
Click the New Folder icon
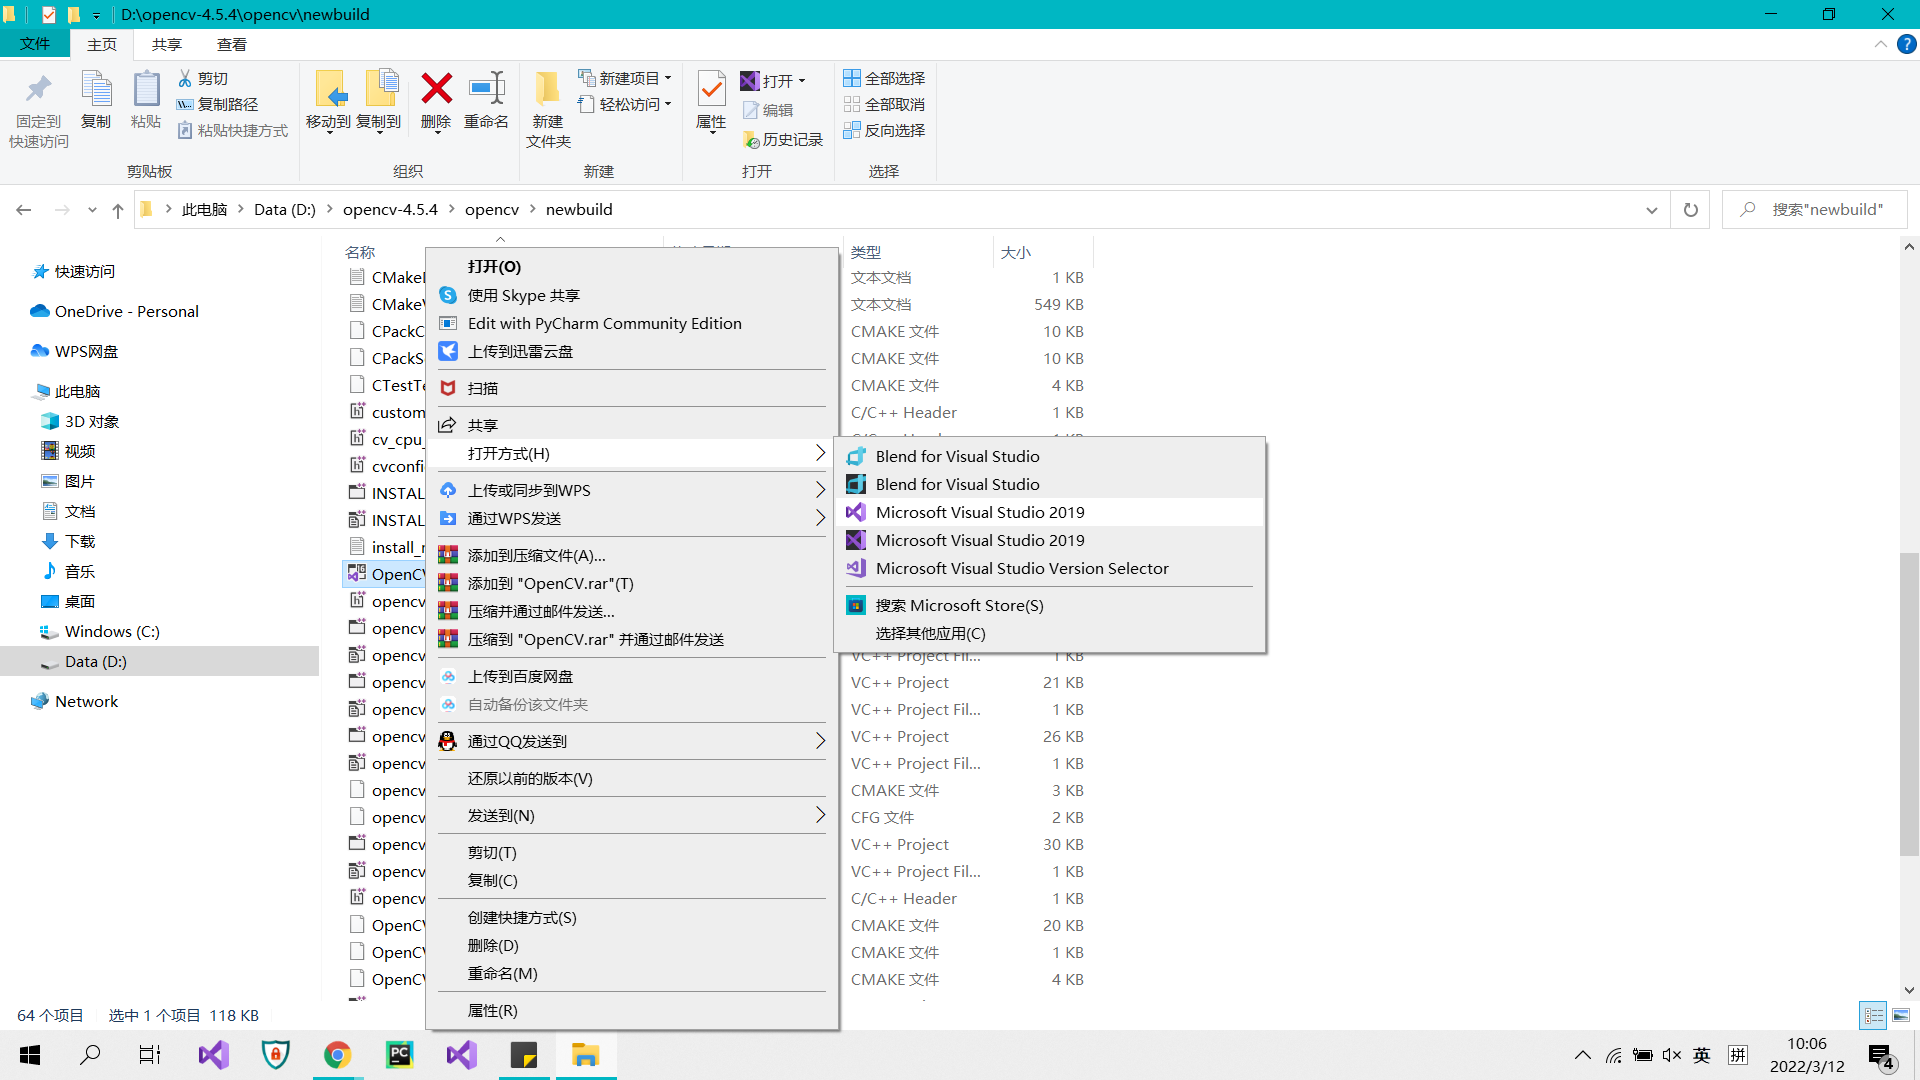(547, 89)
